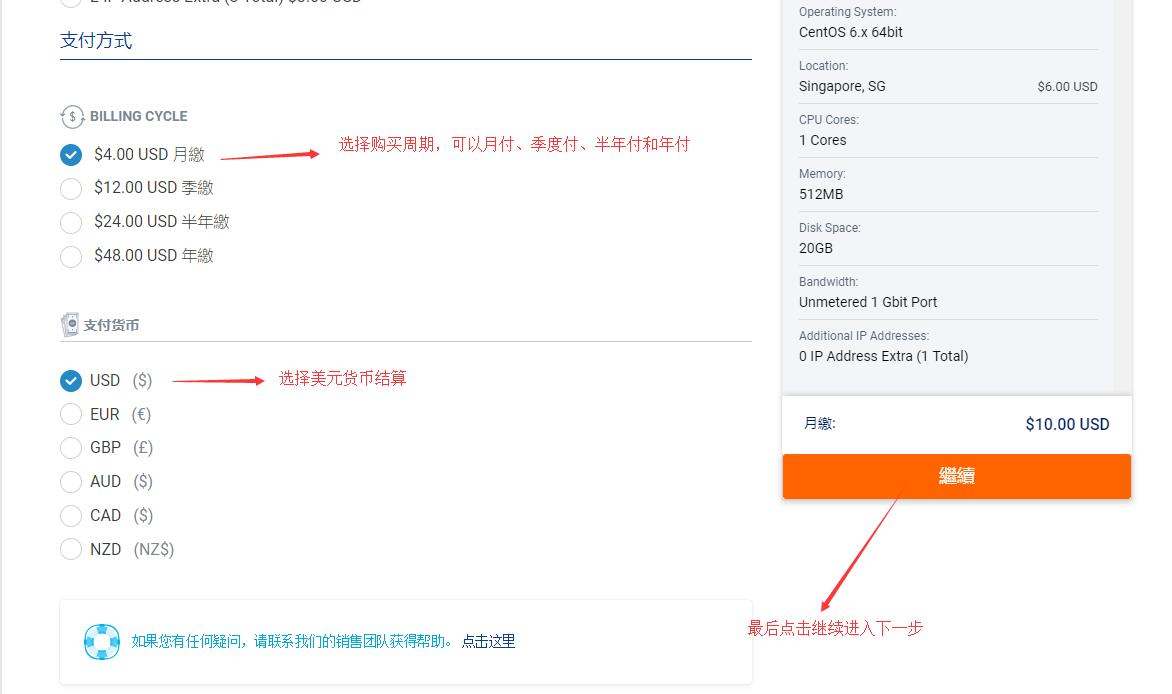Click the Unmetered 1 Gbit Port bandwidth entry

point(868,302)
